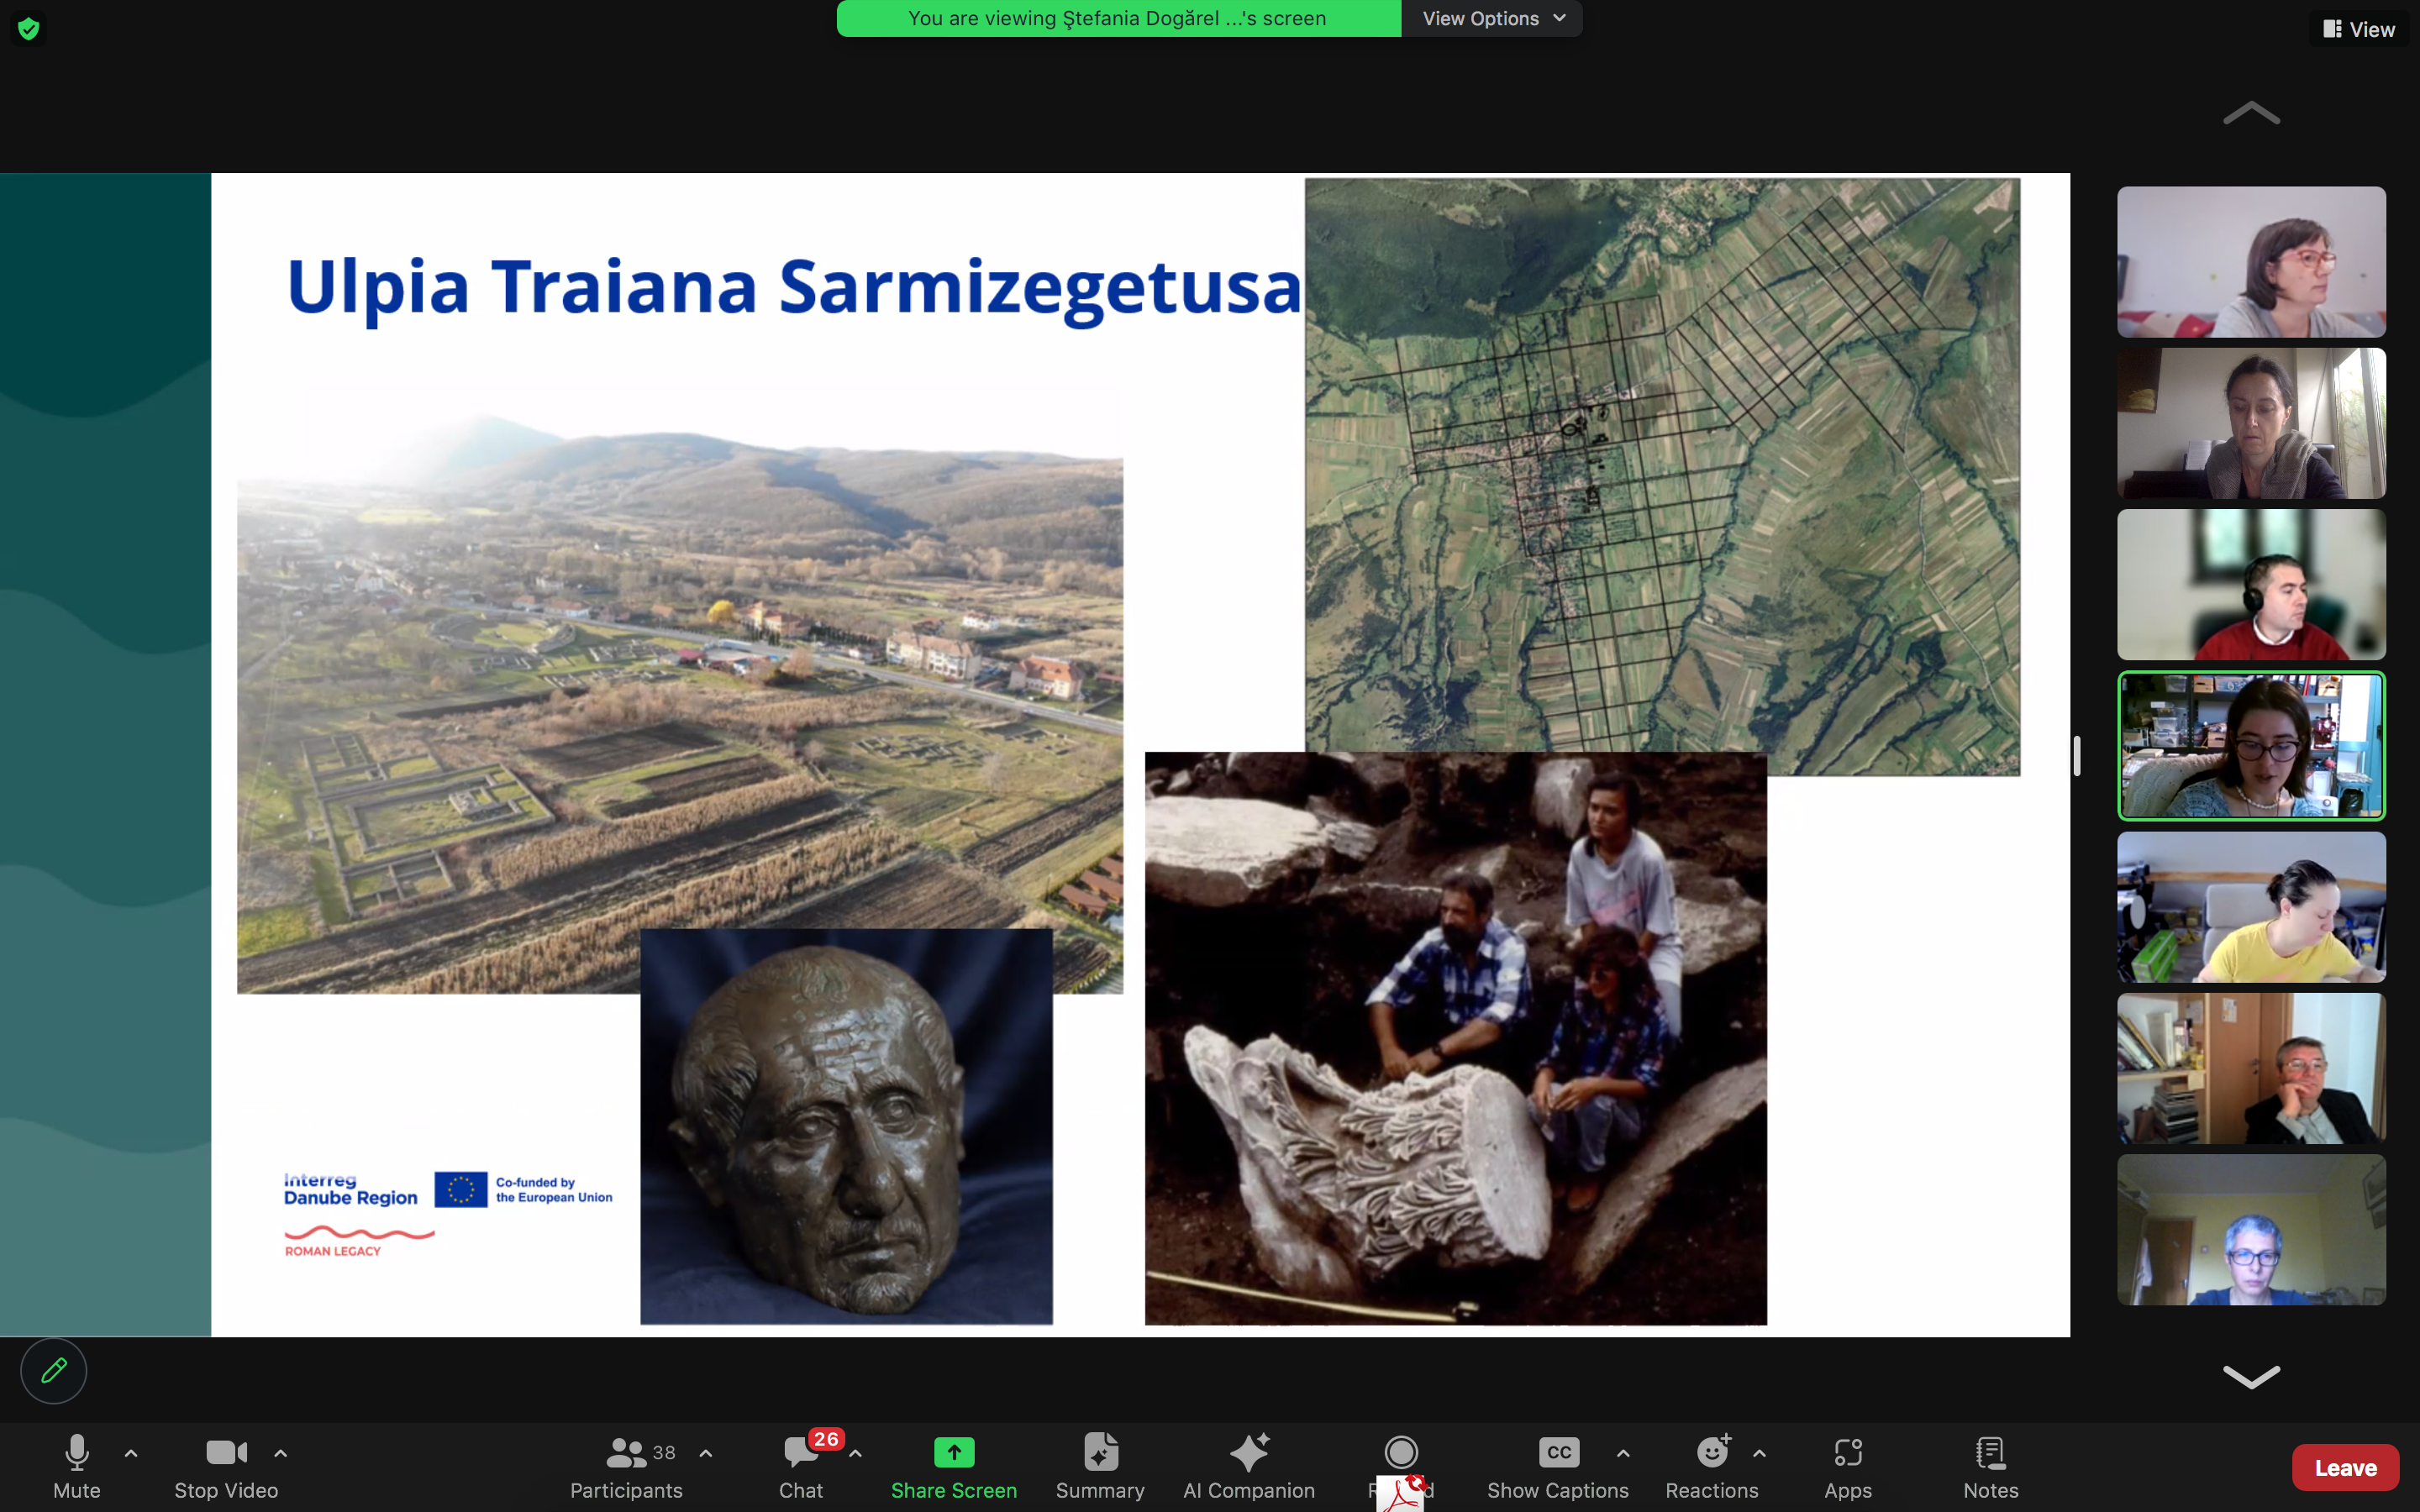Expand audio options arrow beside Mute
The height and width of the screenshot is (1512, 2420).
pyautogui.click(x=131, y=1453)
